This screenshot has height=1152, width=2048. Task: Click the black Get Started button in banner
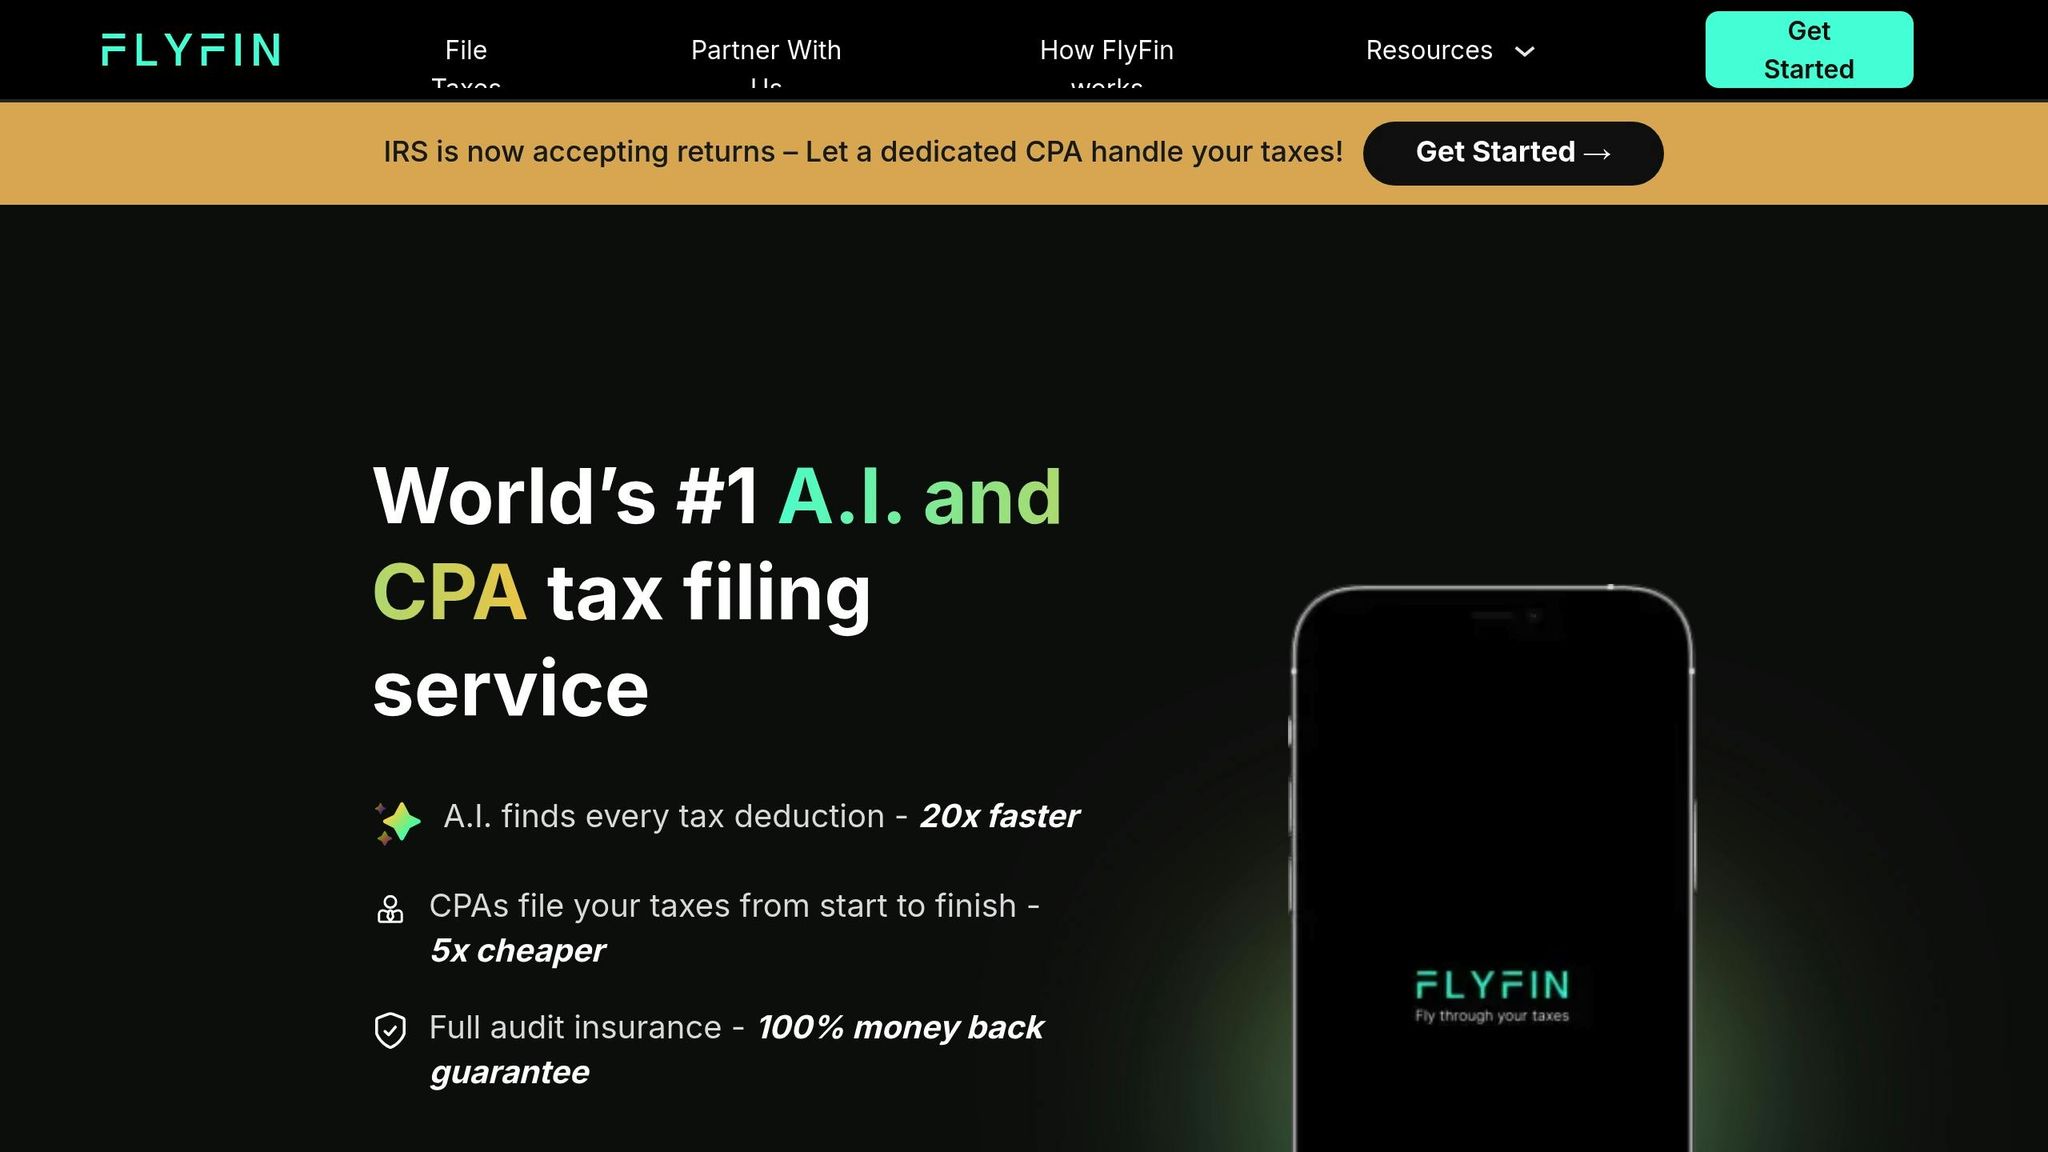pyautogui.click(x=1513, y=153)
